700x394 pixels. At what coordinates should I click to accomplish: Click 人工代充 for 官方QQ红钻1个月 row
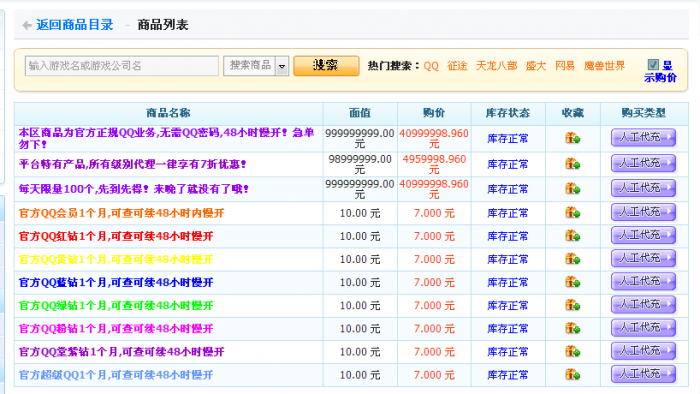coord(643,236)
